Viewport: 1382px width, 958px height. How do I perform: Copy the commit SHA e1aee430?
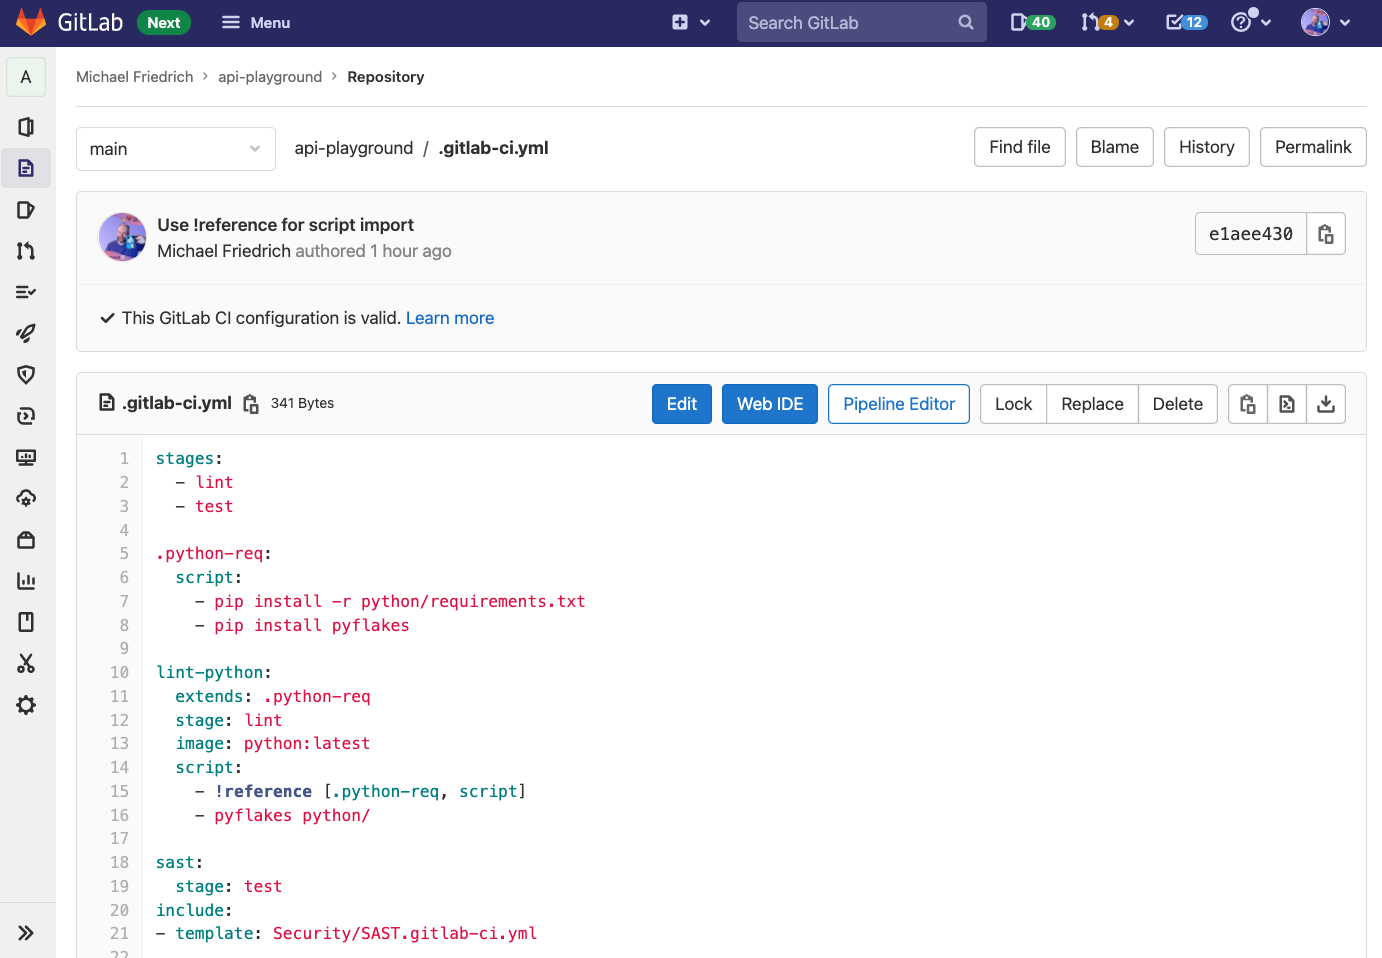tap(1326, 233)
